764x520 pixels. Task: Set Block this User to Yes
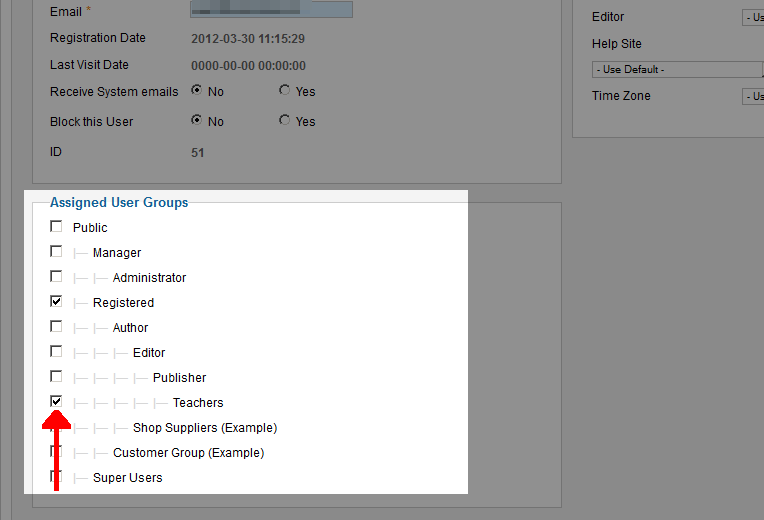285,121
